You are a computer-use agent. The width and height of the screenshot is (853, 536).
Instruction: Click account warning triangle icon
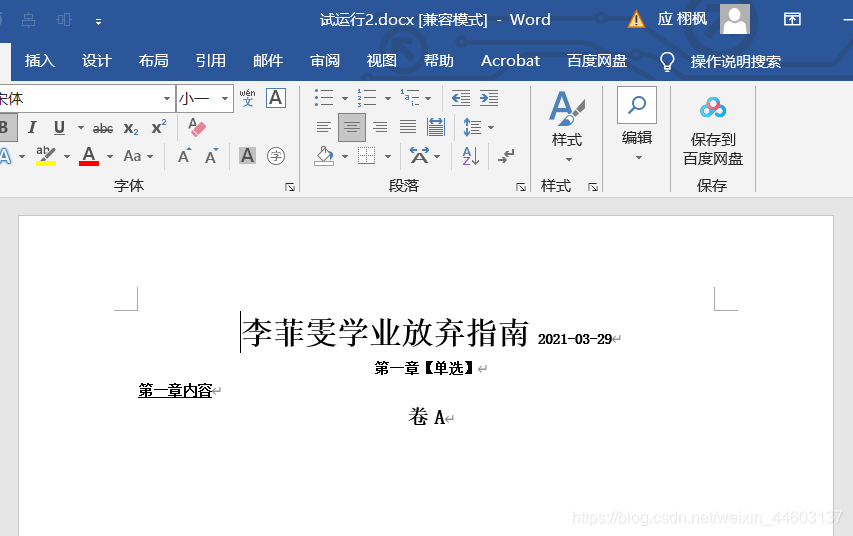click(x=636, y=20)
